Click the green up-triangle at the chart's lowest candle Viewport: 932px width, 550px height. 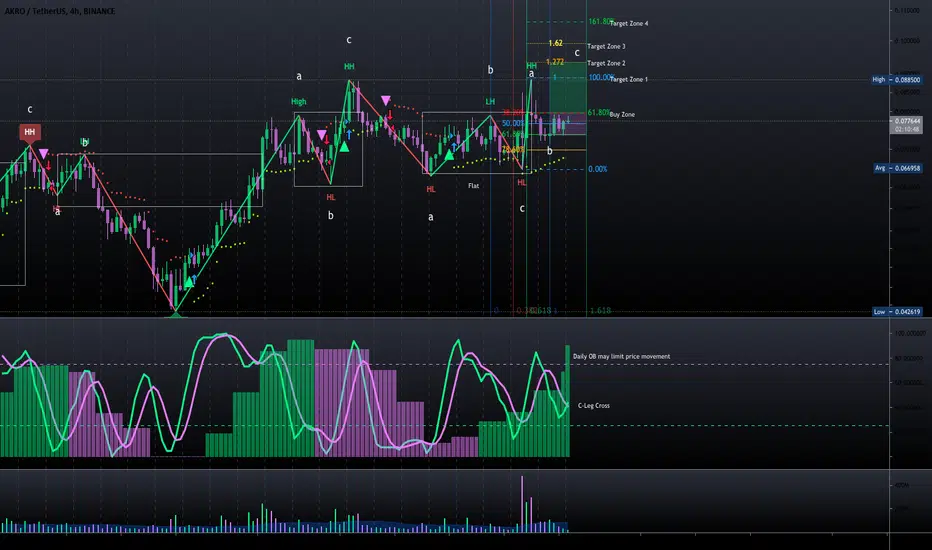point(175,313)
